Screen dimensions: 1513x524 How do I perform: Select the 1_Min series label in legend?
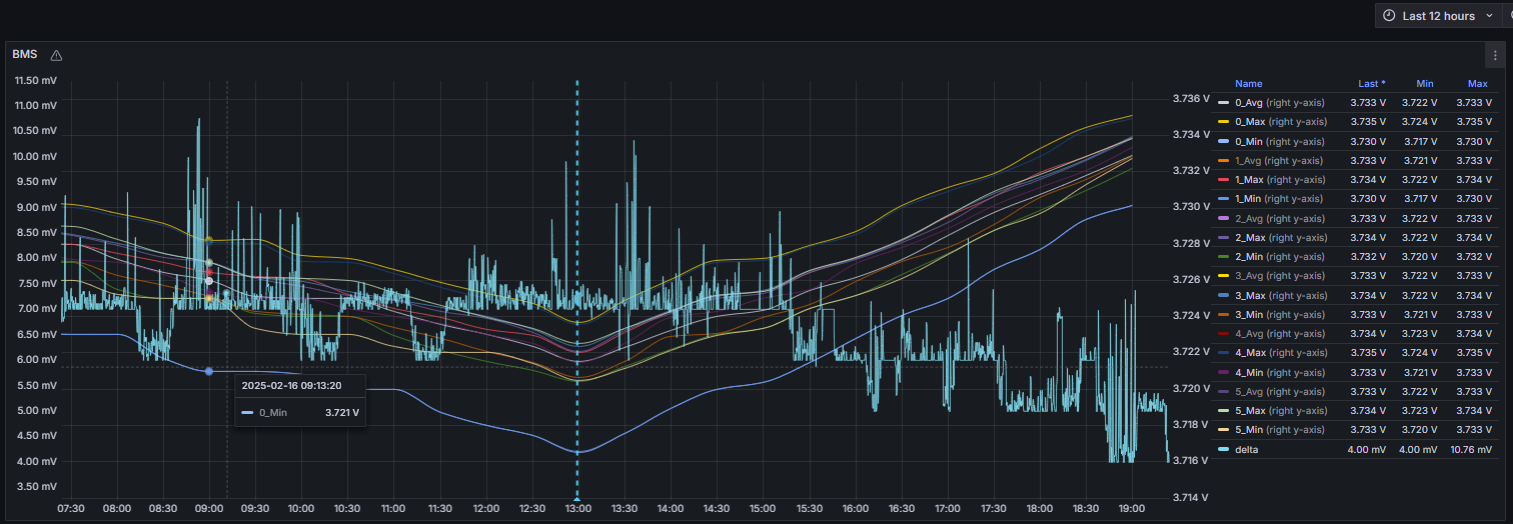point(1249,199)
